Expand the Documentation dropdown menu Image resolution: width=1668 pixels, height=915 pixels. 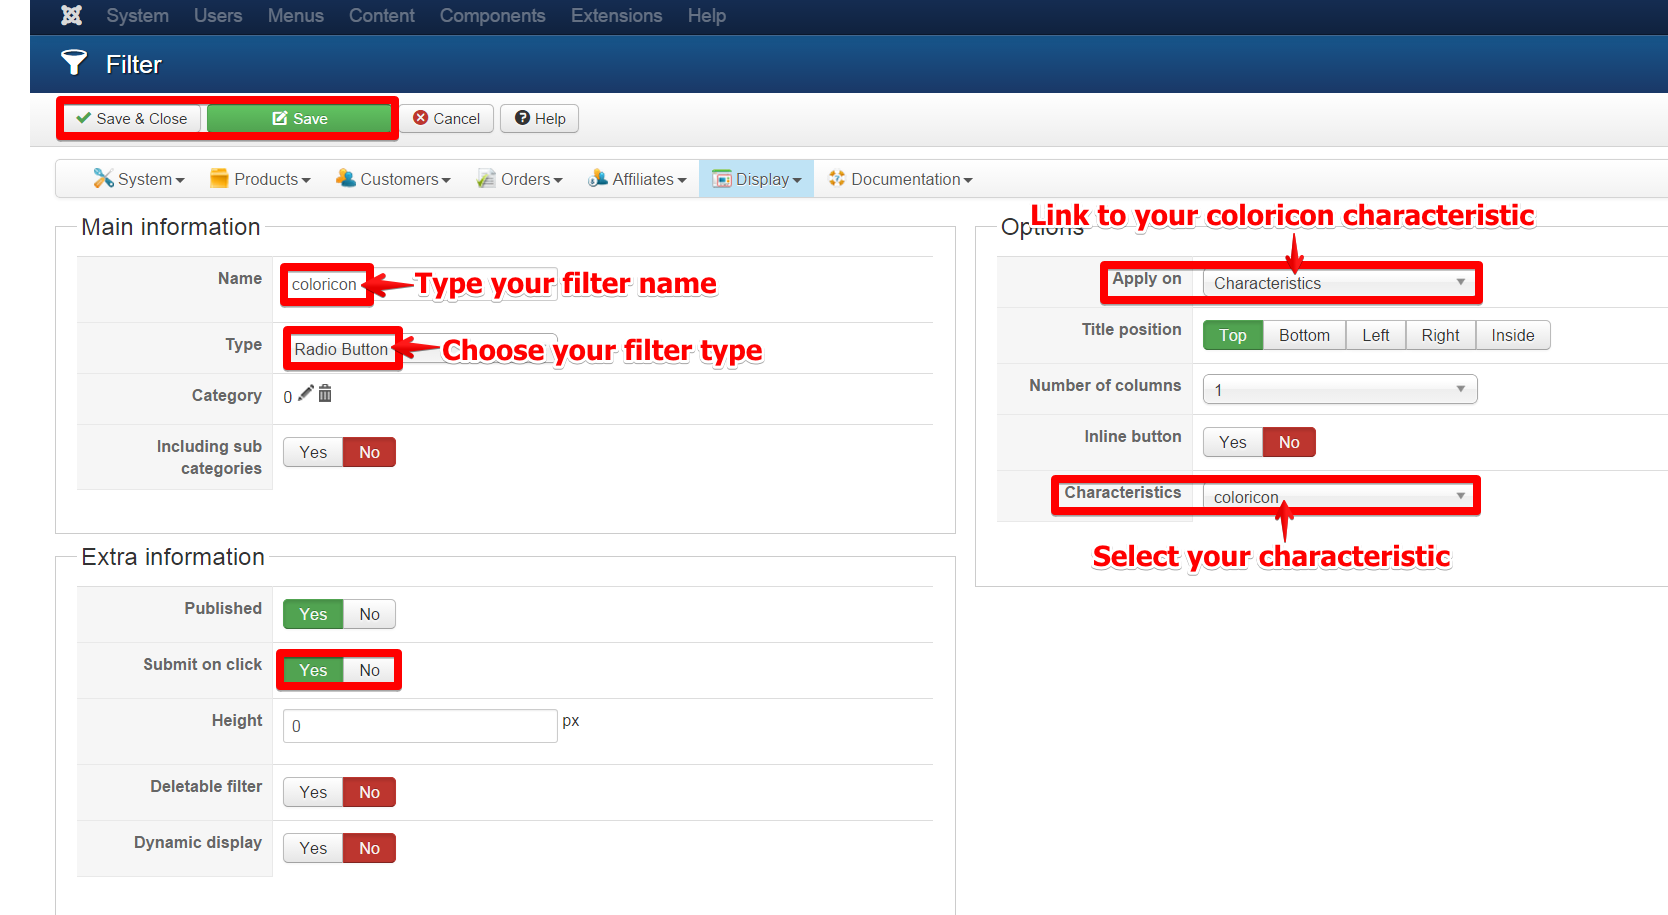click(x=900, y=179)
